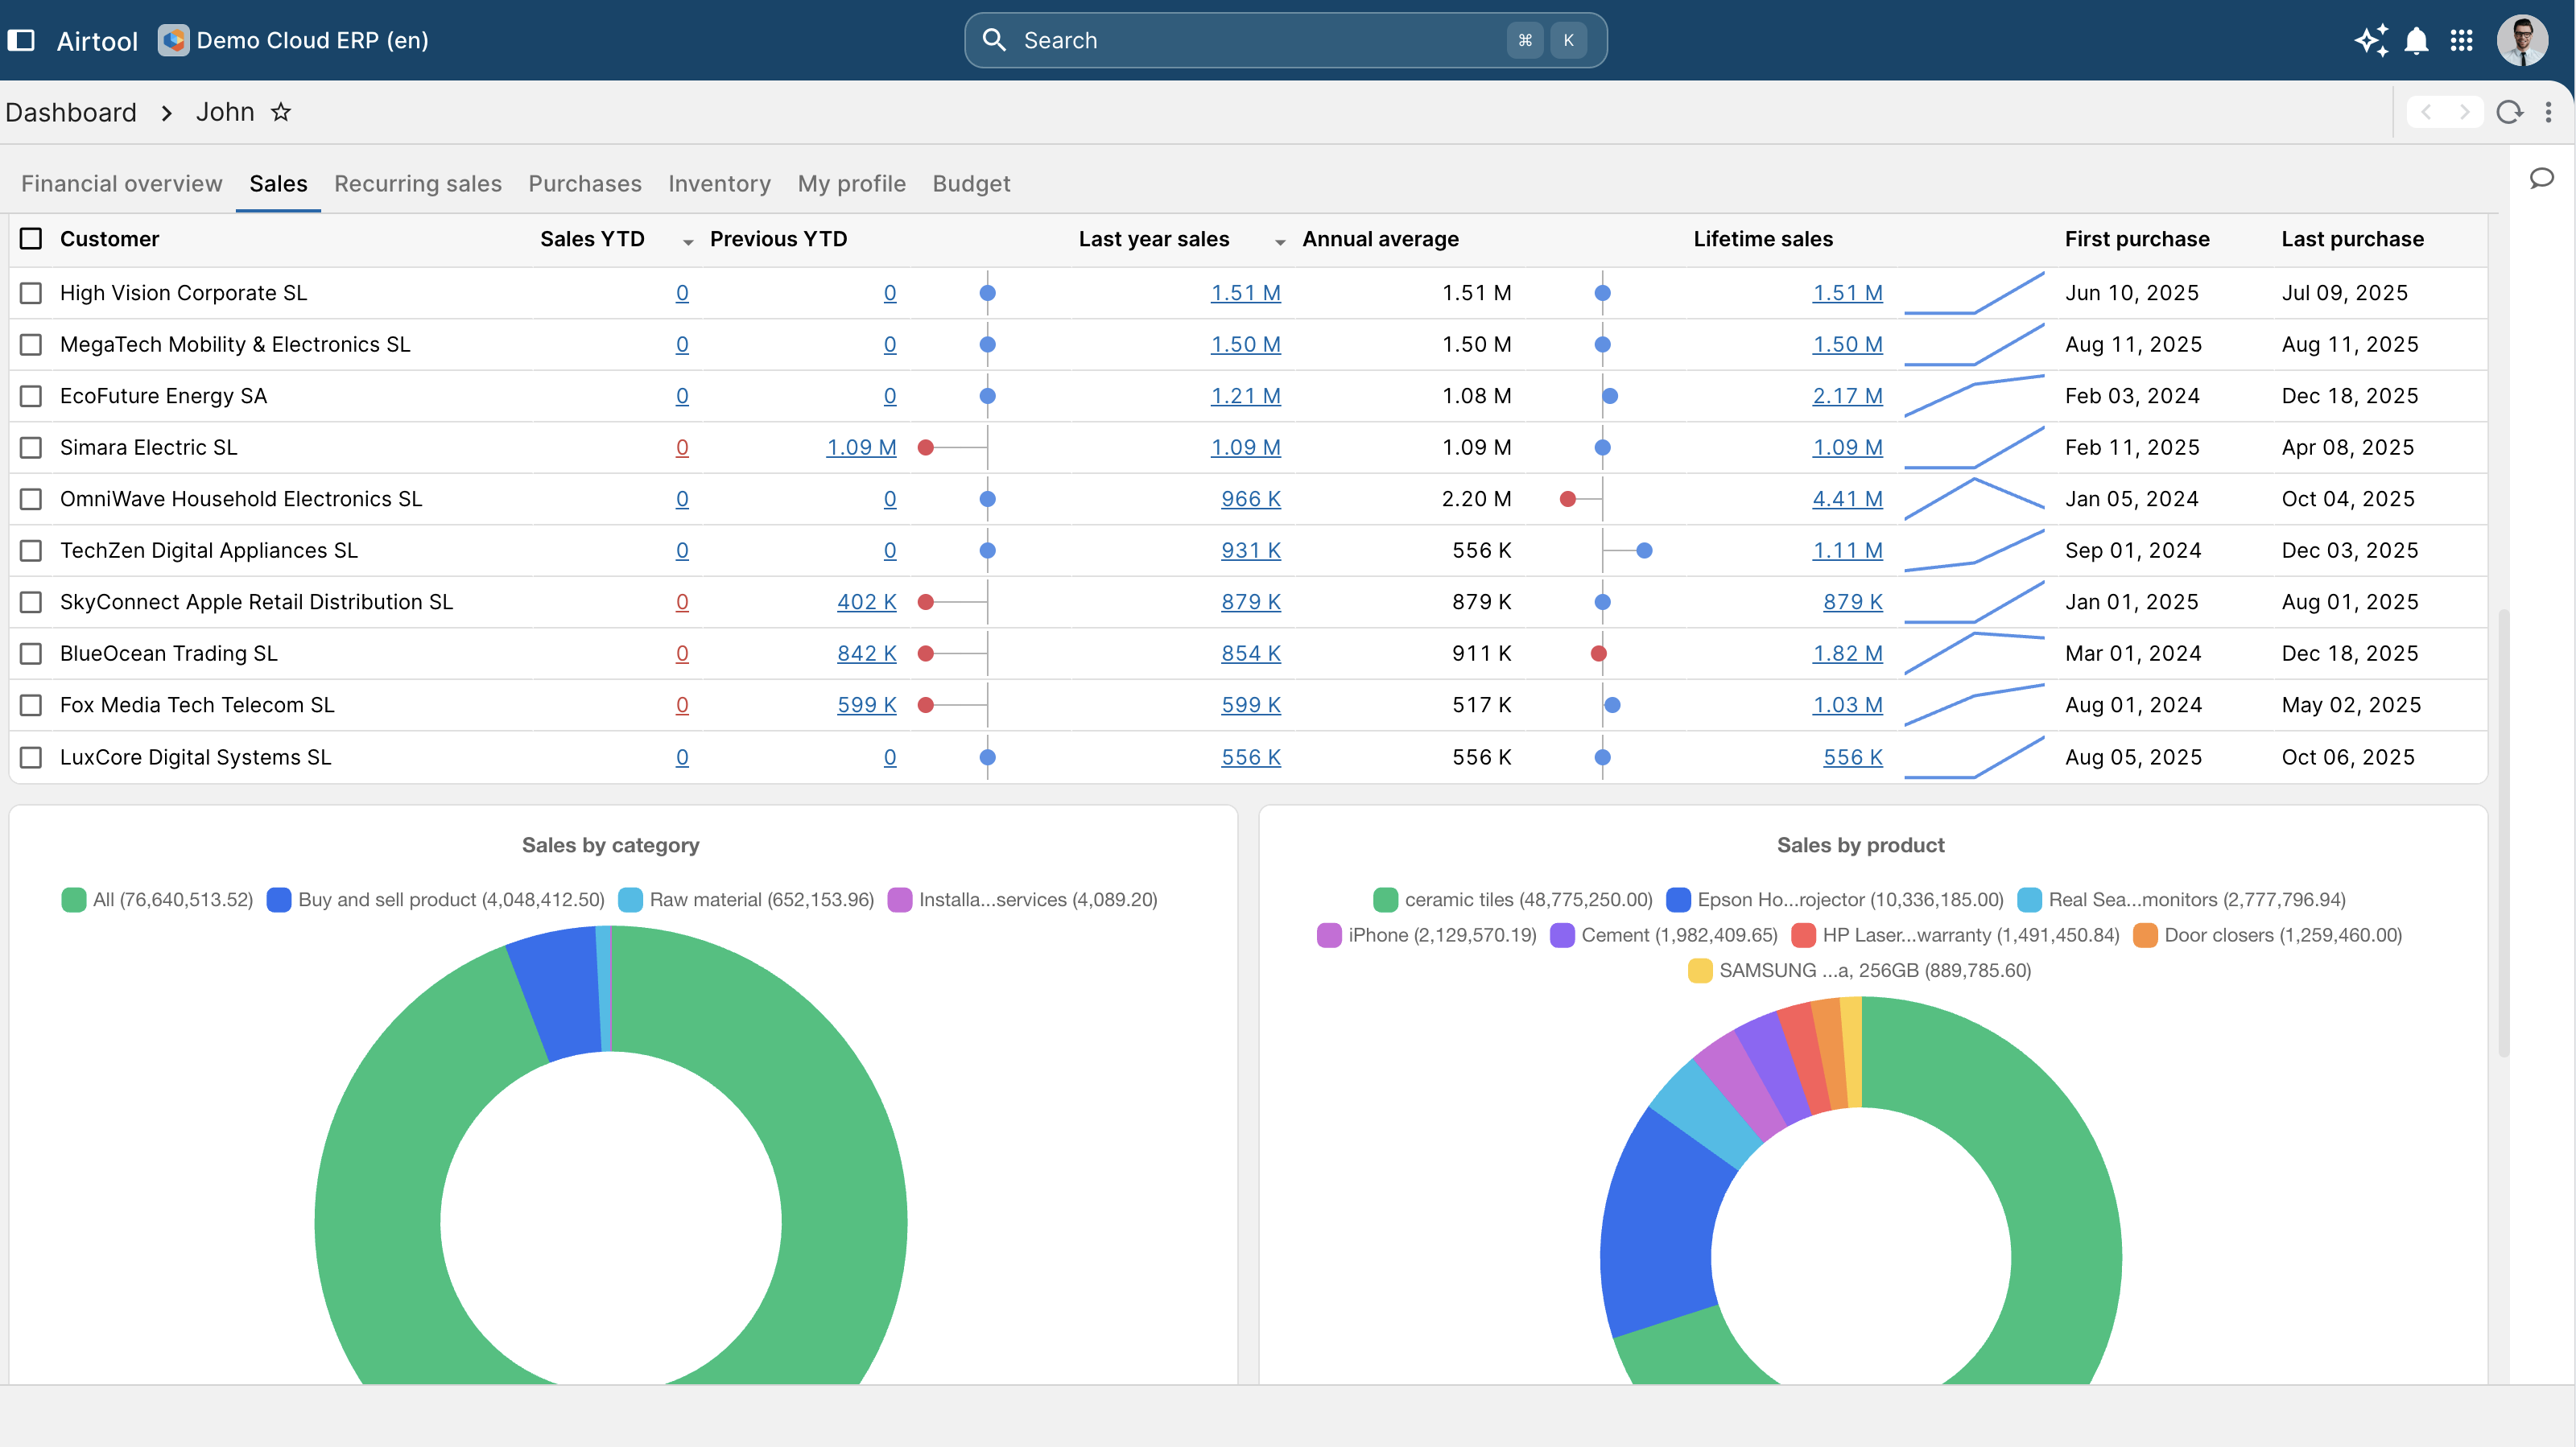Go to next record arrow

click(2464, 112)
